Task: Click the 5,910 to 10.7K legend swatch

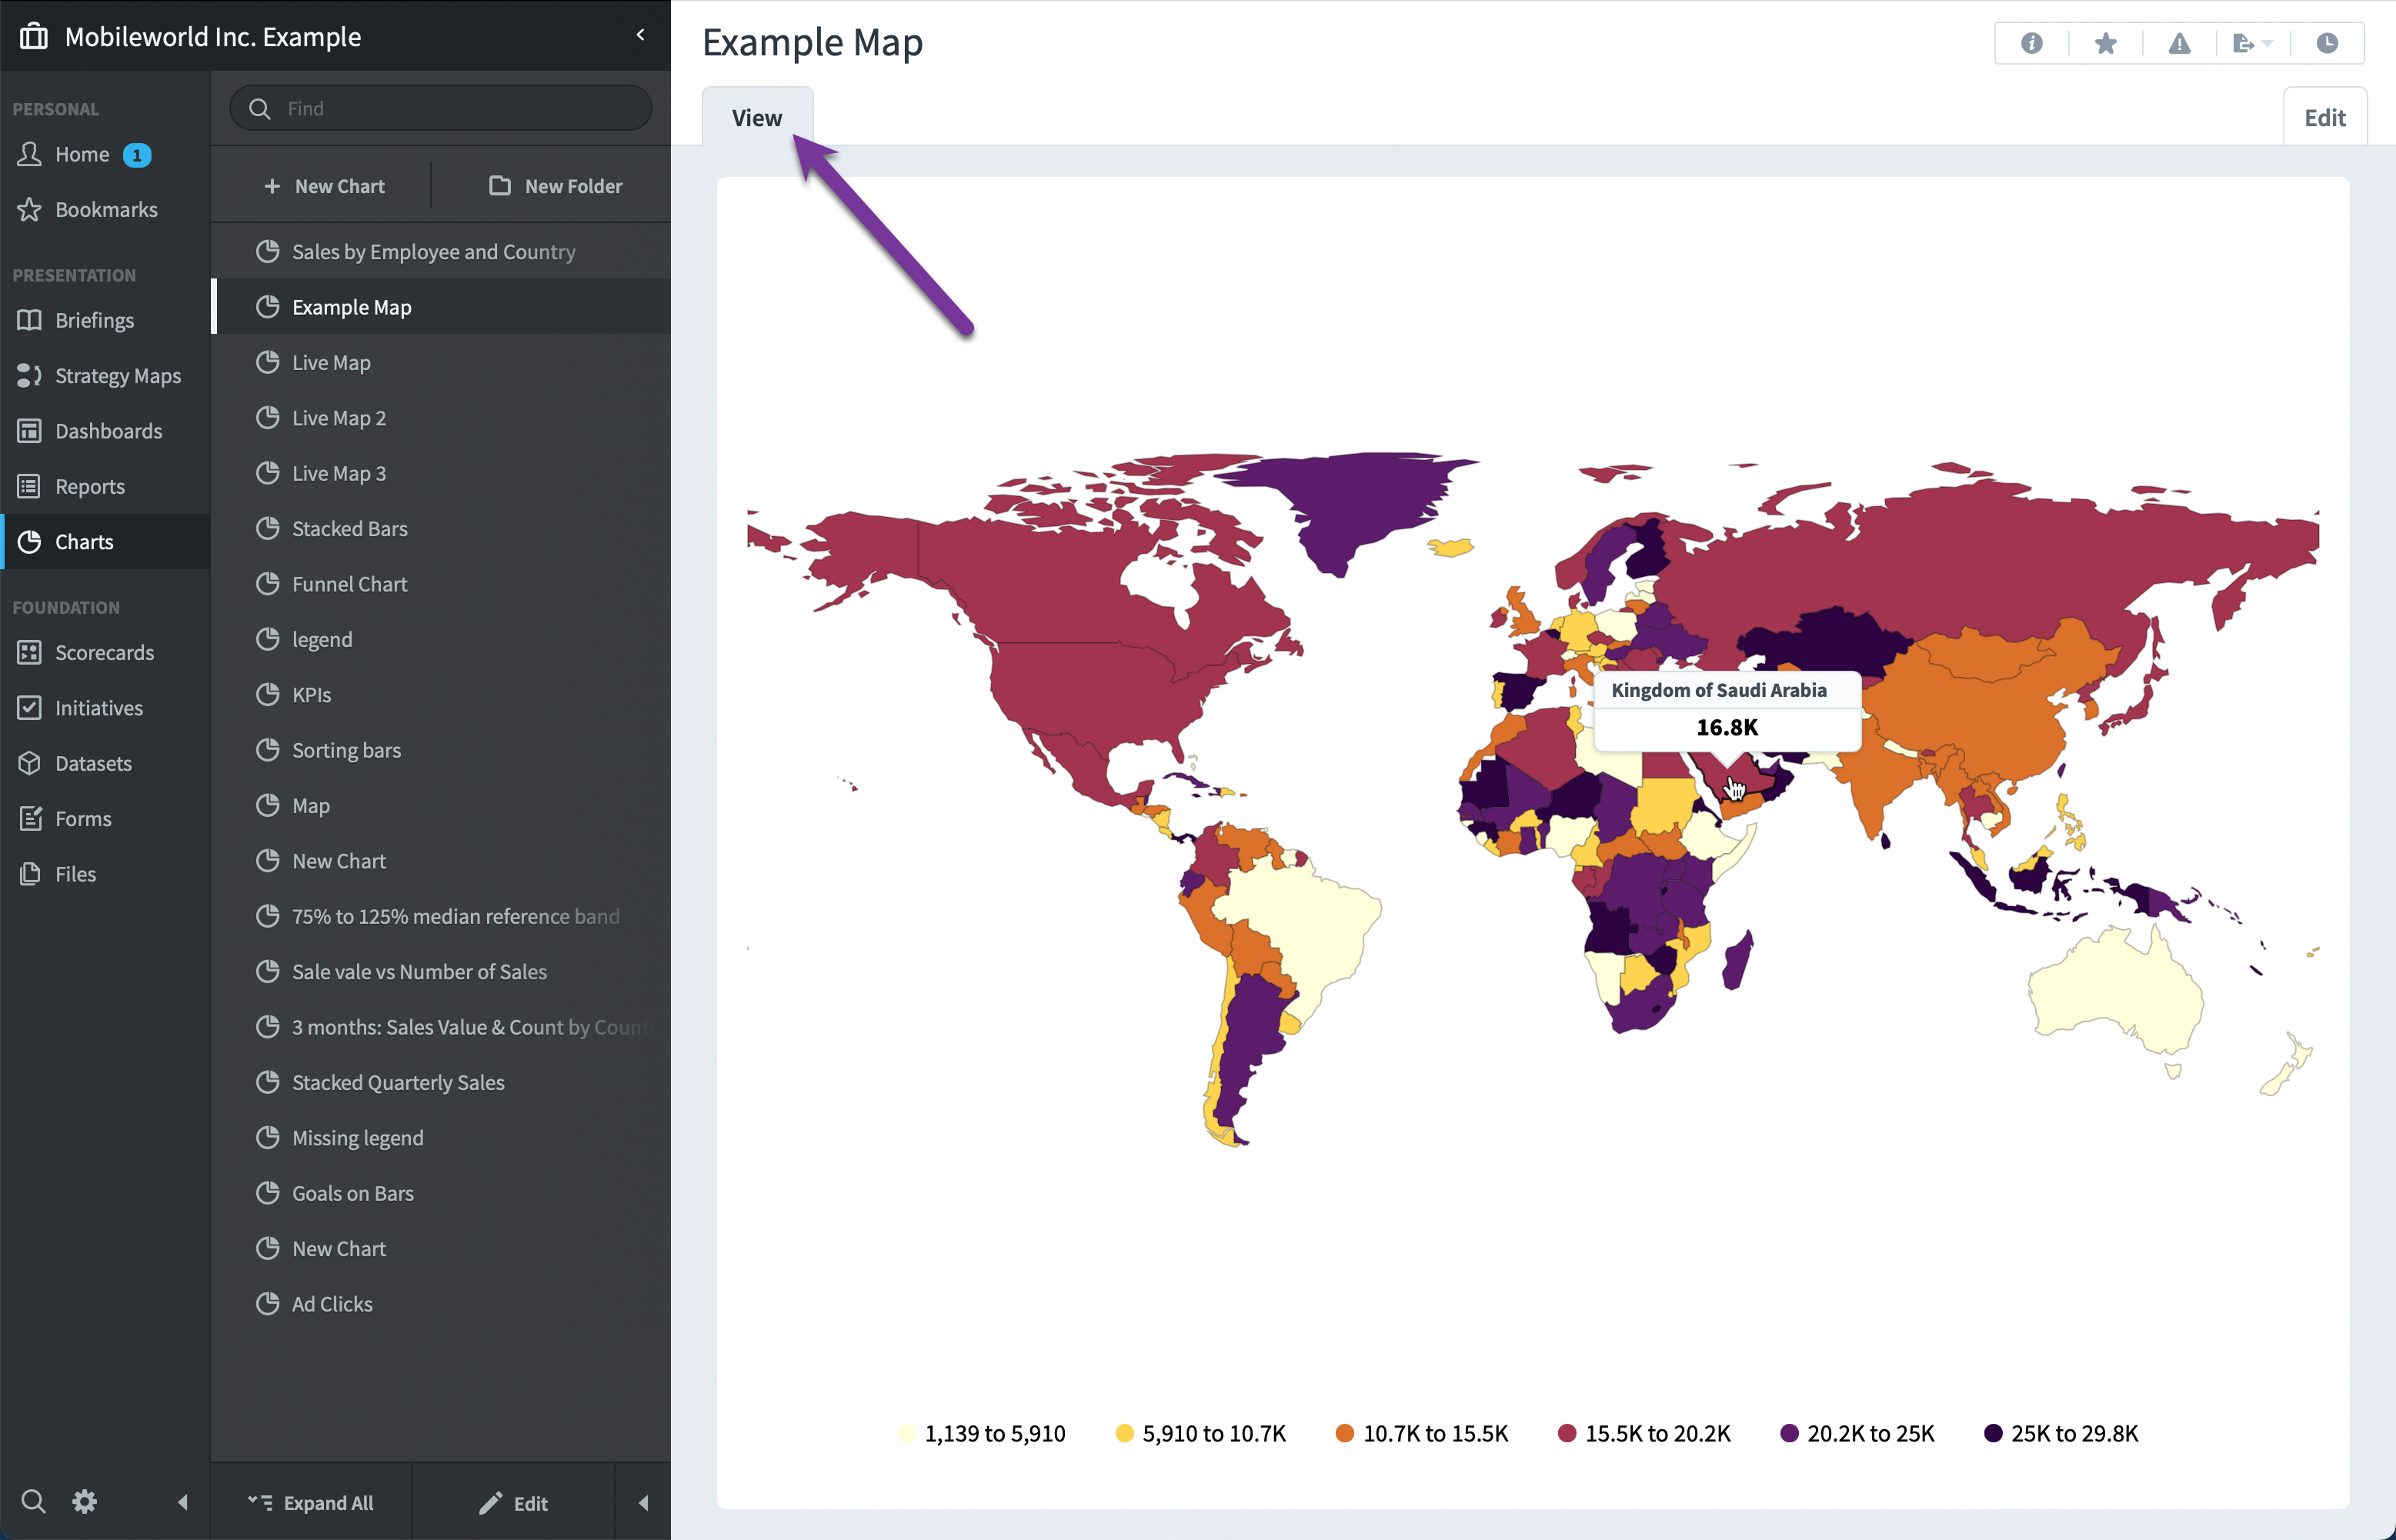Action: 1124,1433
